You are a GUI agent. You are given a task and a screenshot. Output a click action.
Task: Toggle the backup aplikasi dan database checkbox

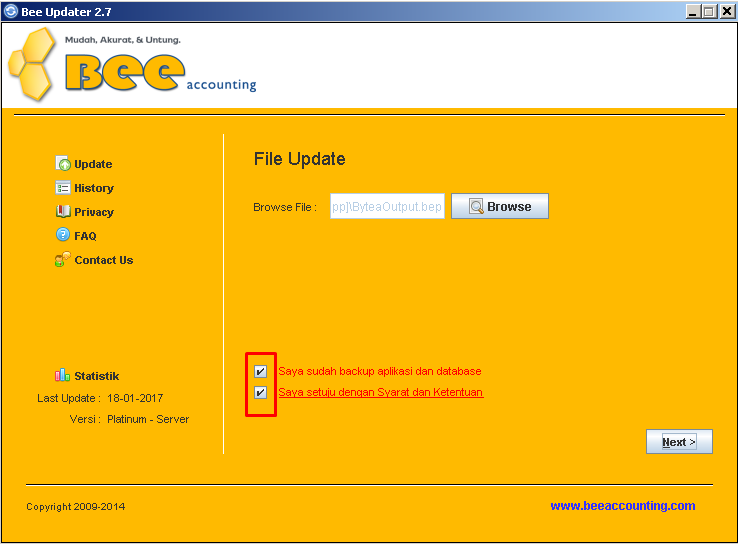260,371
